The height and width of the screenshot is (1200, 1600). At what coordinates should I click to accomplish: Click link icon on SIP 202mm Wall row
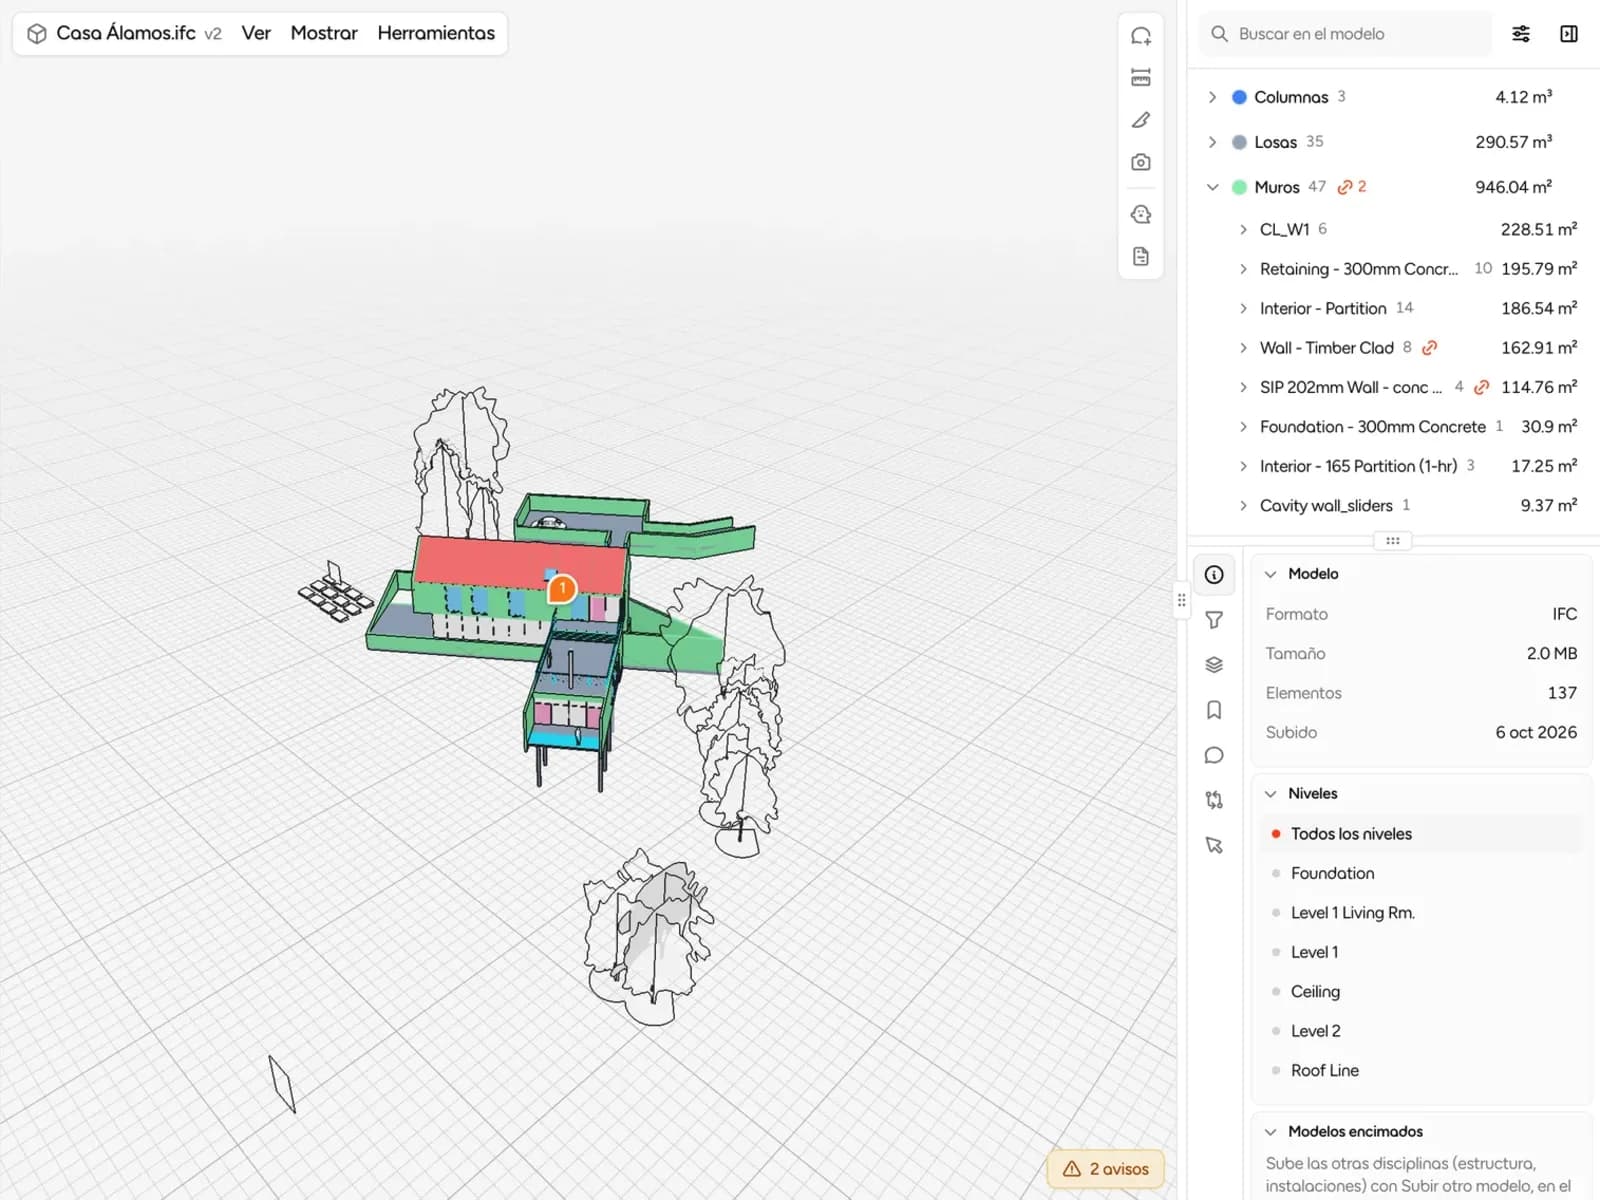[x=1481, y=387]
